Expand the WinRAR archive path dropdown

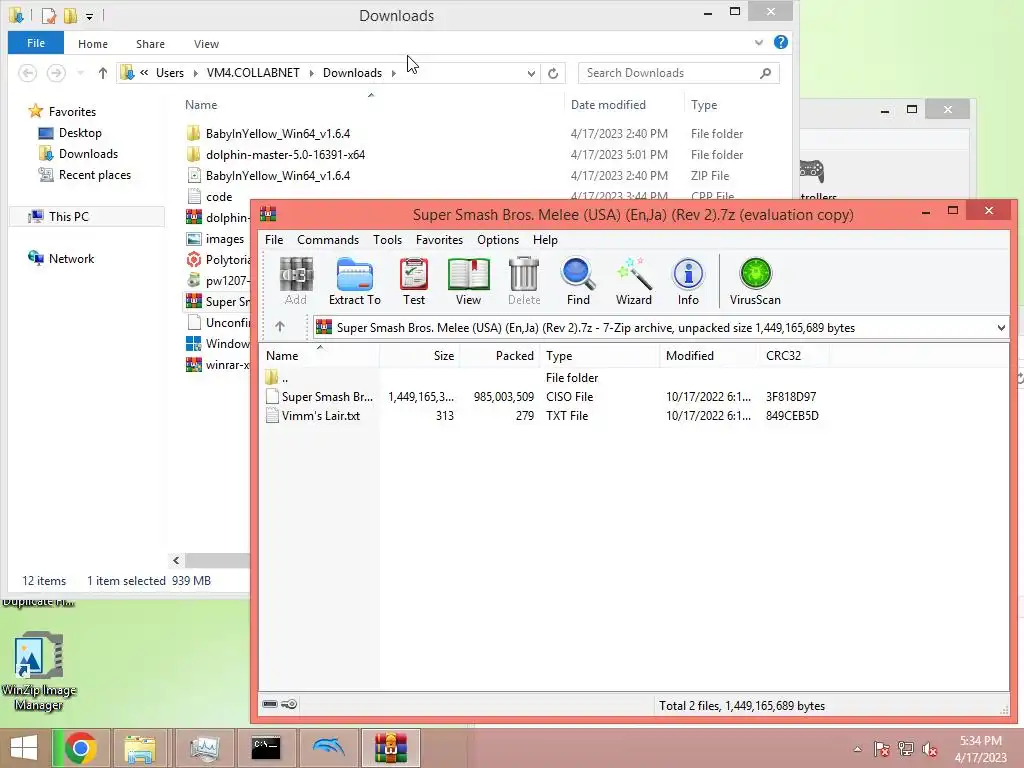coord(1001,328)
